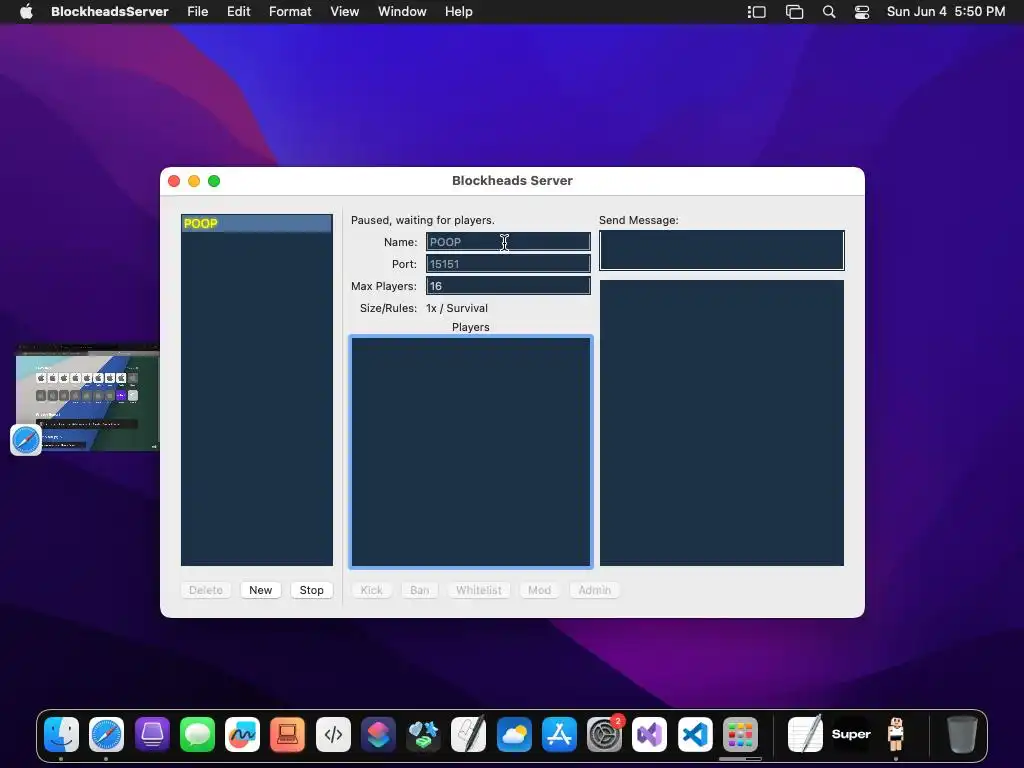Click the Port field showing 15151

(508, 264)
